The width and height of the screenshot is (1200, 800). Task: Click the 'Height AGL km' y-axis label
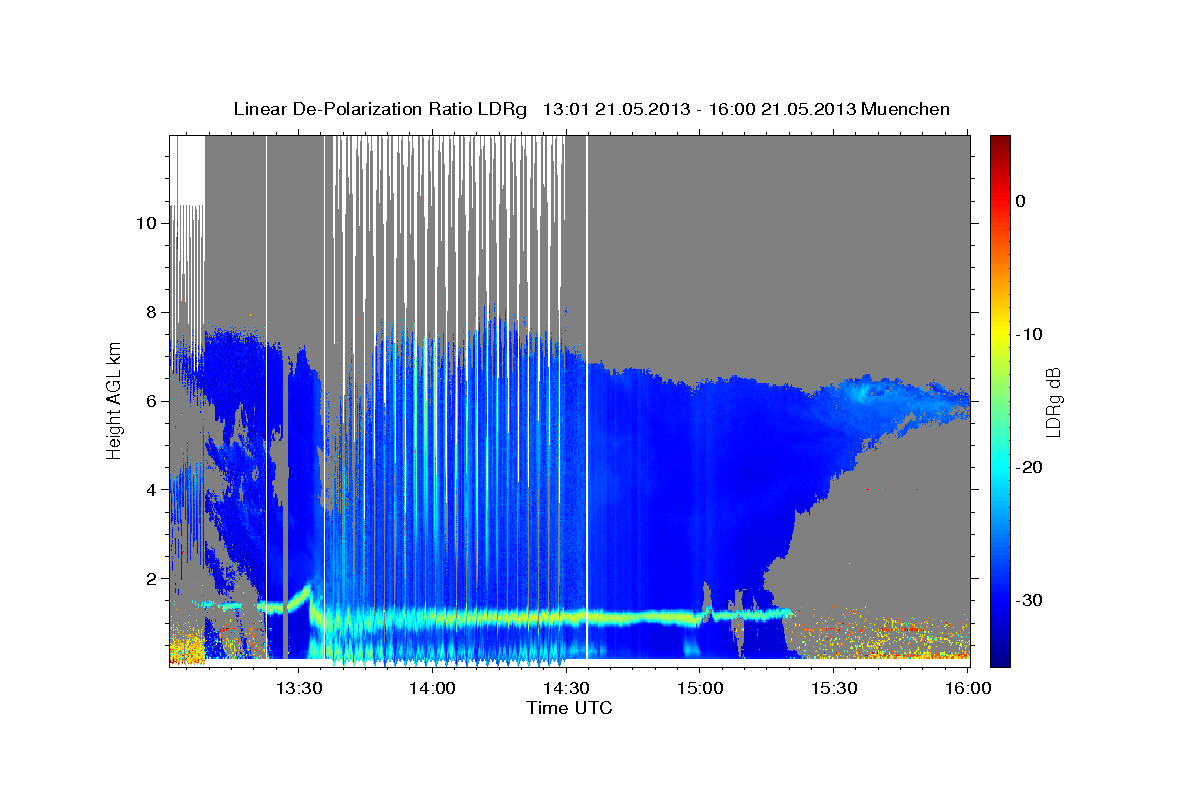tap(115, 400)
